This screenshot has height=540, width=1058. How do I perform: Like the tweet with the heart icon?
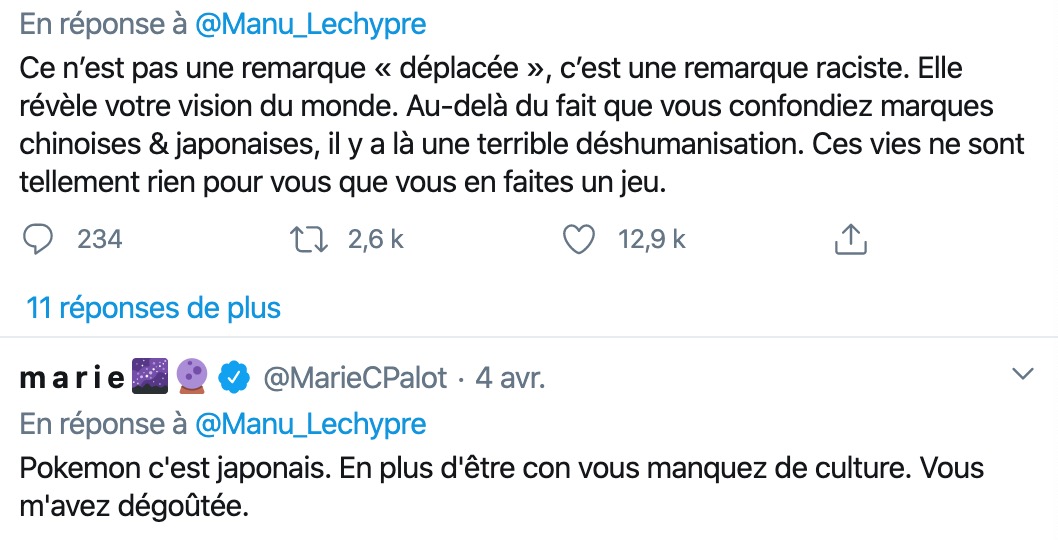pos(579,239)
